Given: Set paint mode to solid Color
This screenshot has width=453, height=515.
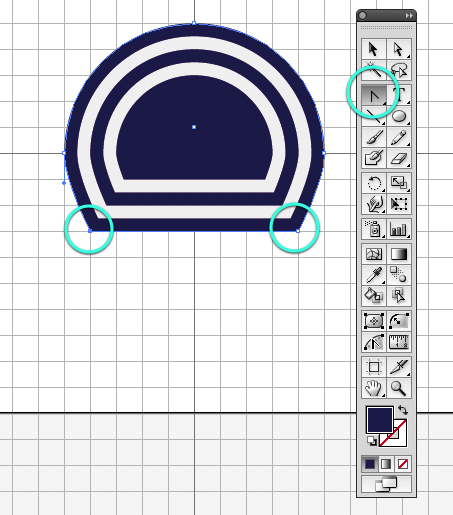Looking at the screenshot, I should pyautogui.click(x=370, y=464).
